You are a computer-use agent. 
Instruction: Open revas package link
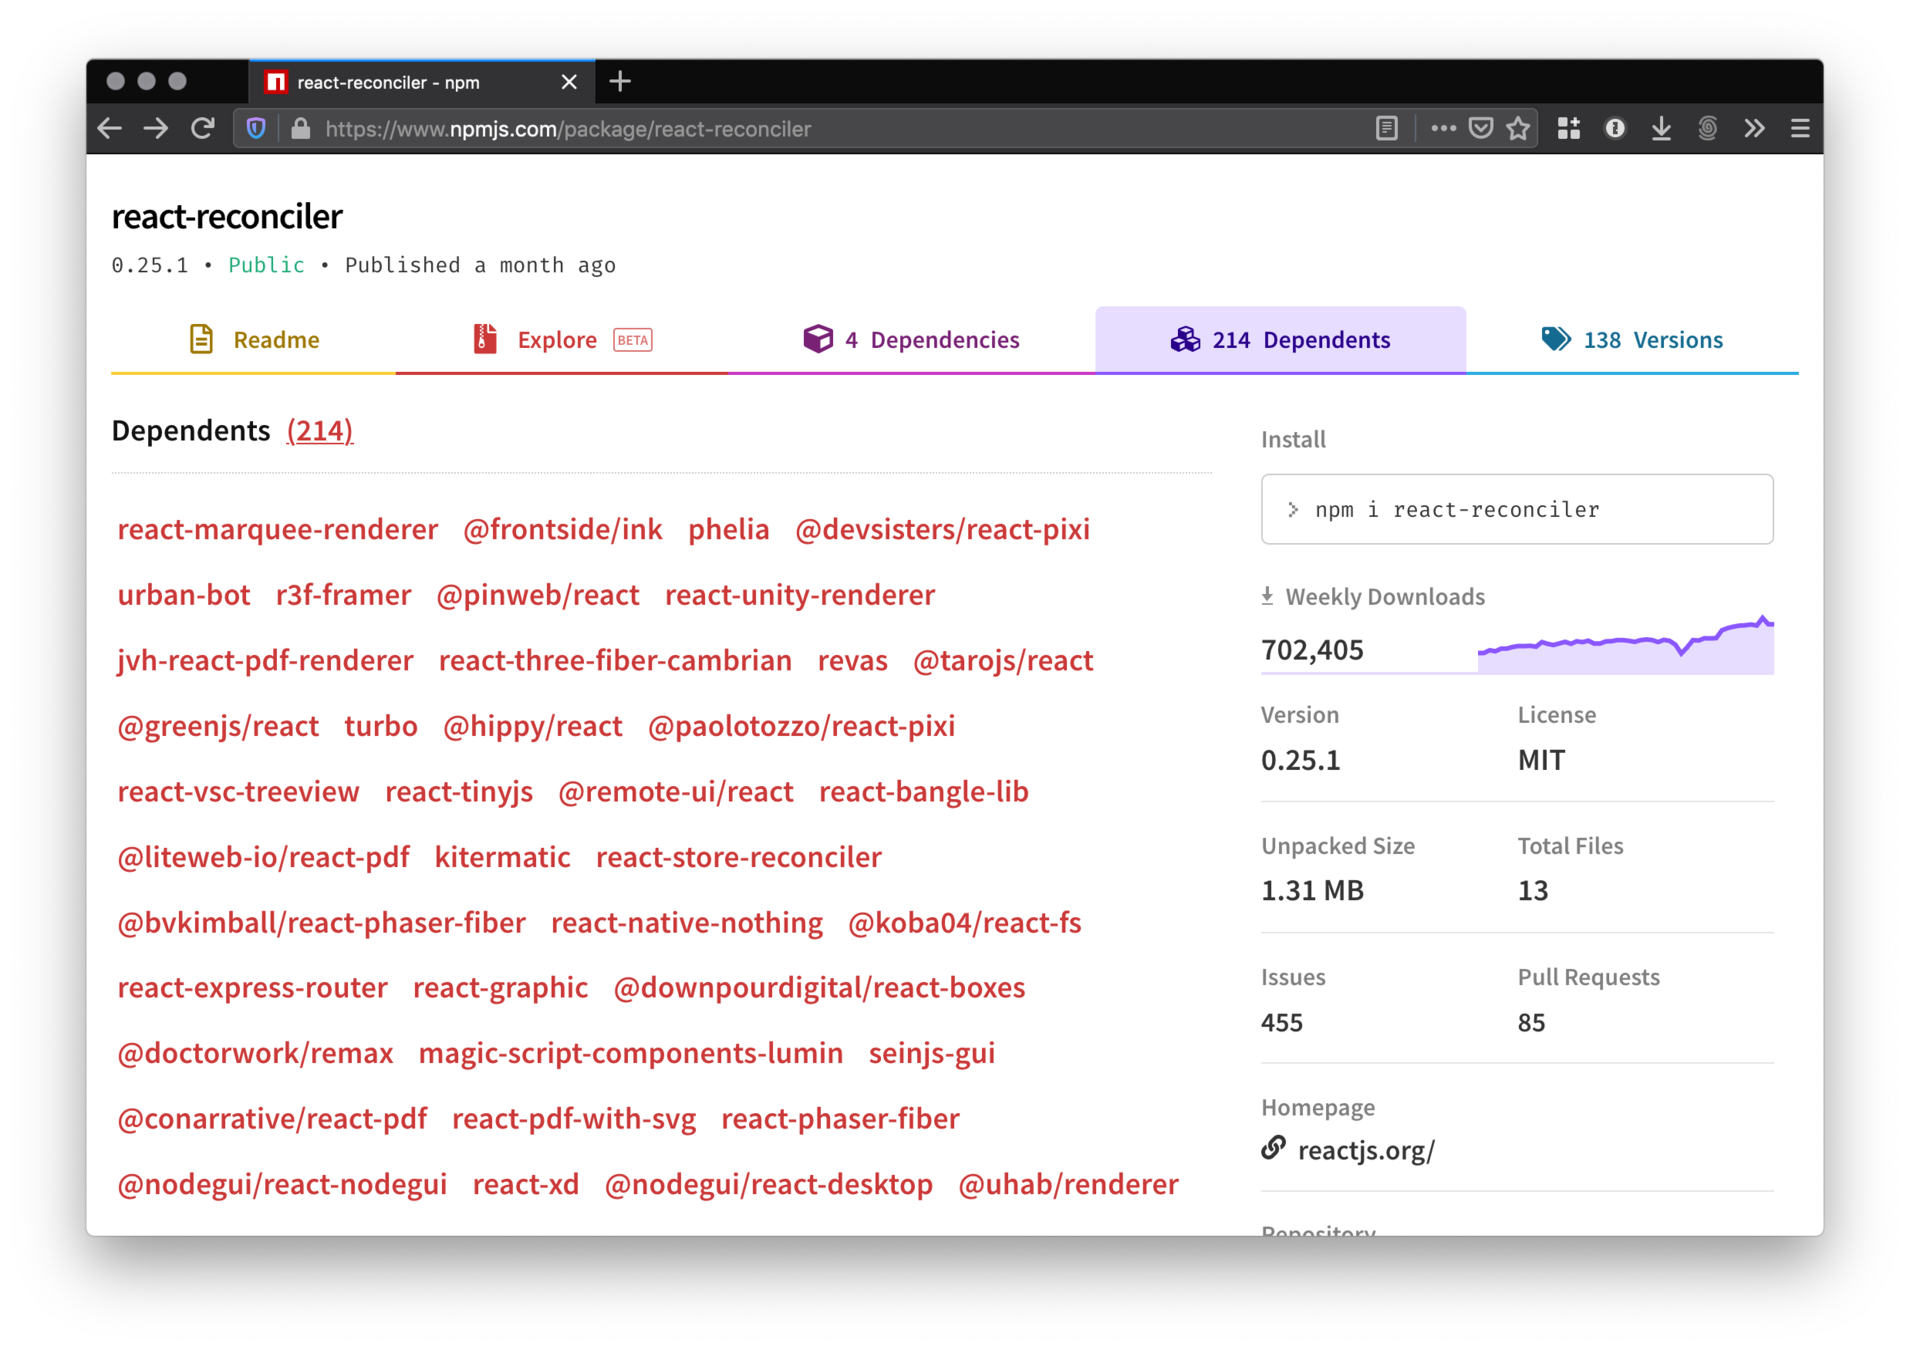[x=853, y=660]
